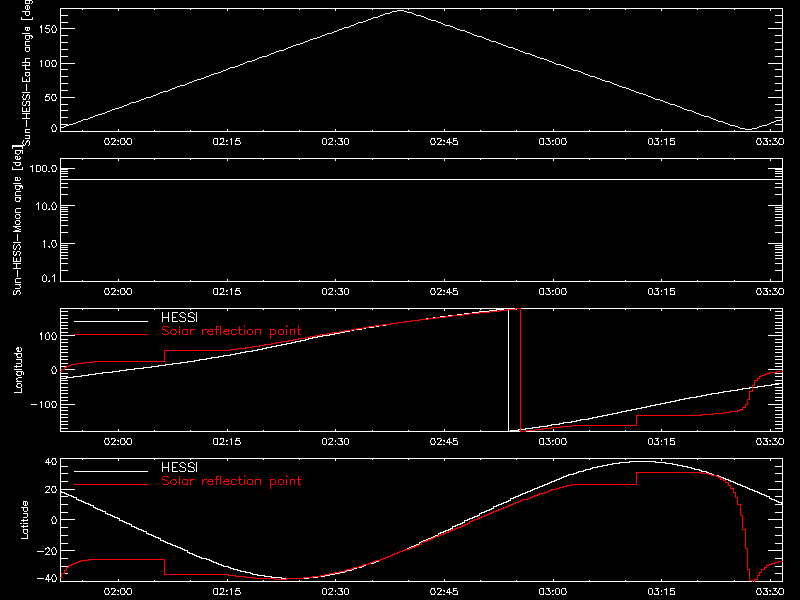Click 02:30 time label under Longitude plot
Viewport: 800px width, 600px height.
point(335,442)
